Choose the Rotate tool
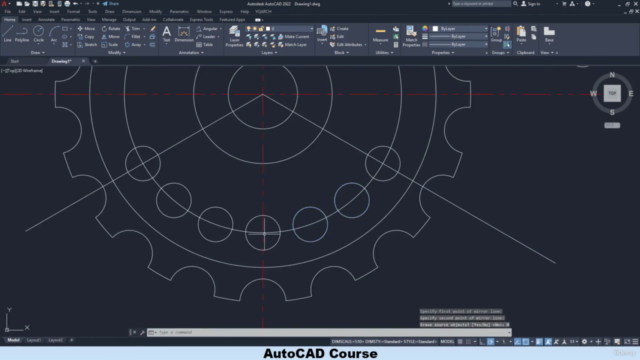640x360 pixels. tap(111, 29)
